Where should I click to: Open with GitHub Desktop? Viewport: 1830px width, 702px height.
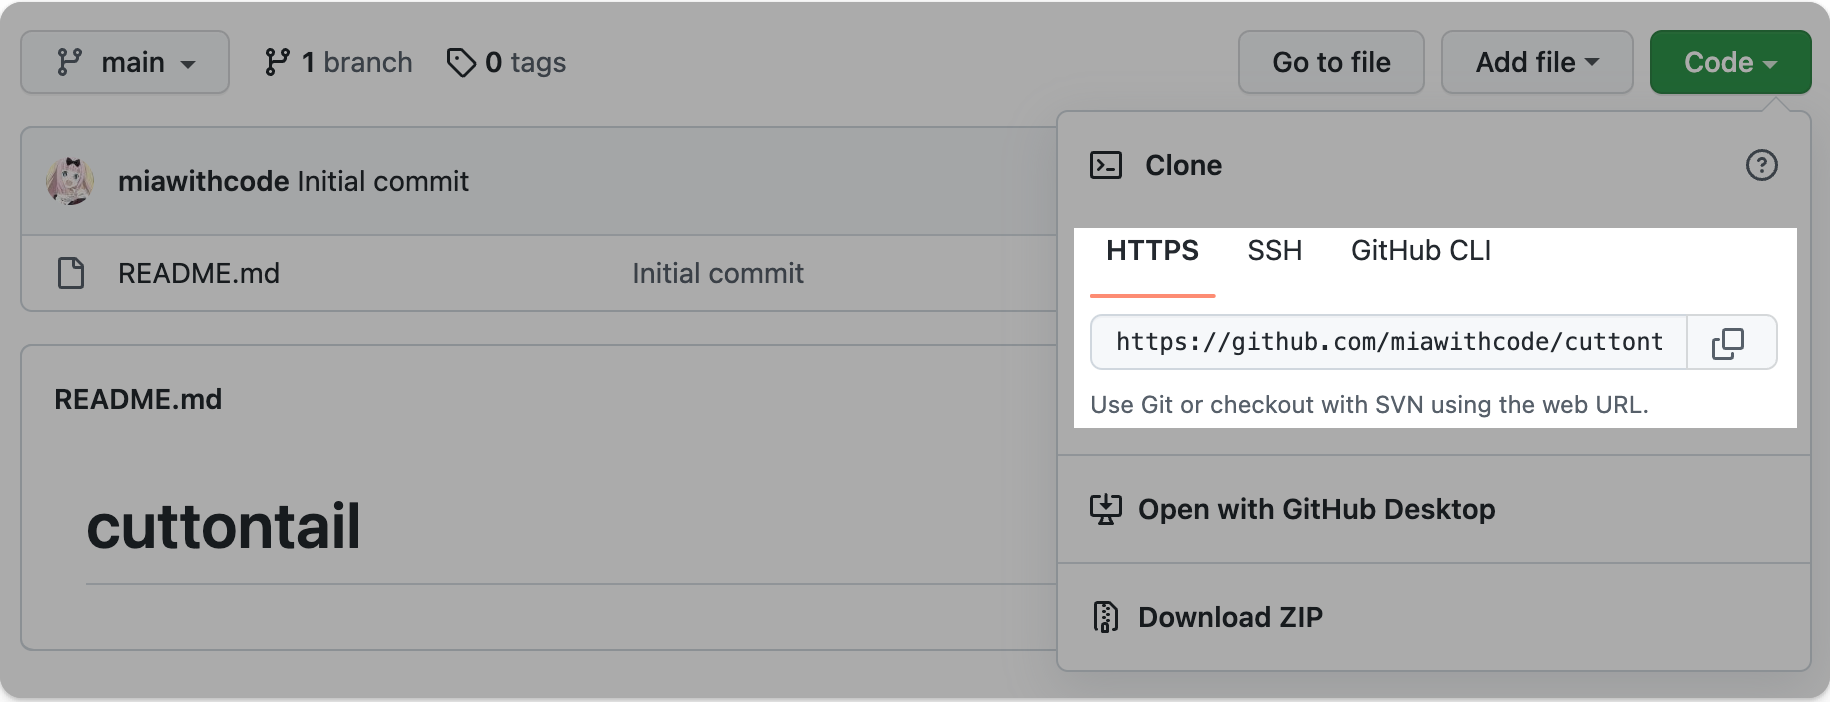[1316, 509]
